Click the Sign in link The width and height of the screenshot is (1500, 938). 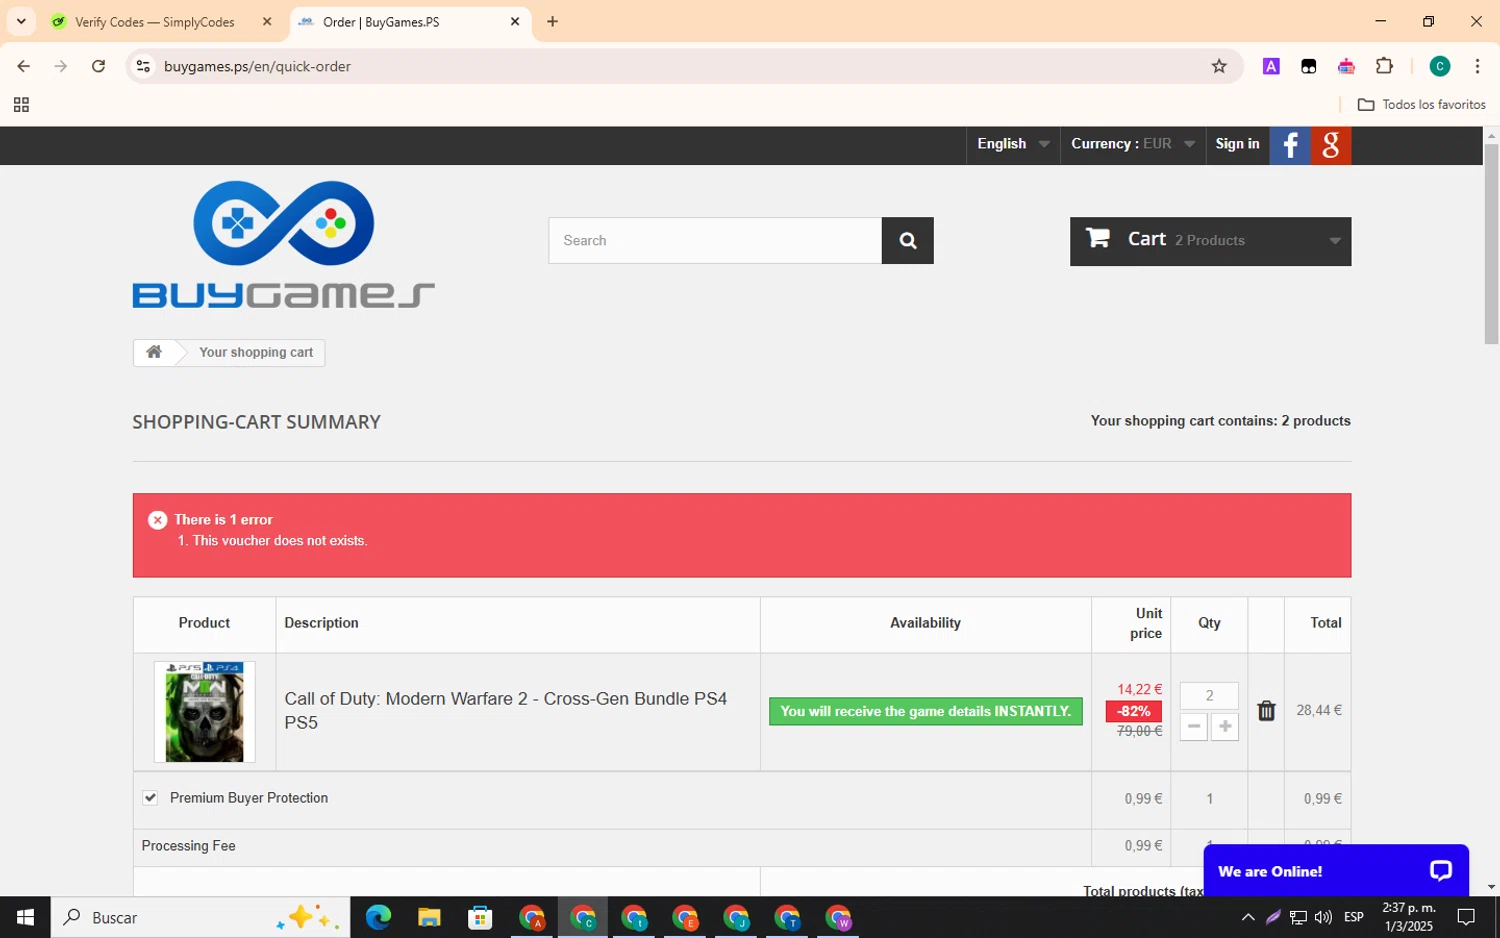click(x=1237, y=144)
